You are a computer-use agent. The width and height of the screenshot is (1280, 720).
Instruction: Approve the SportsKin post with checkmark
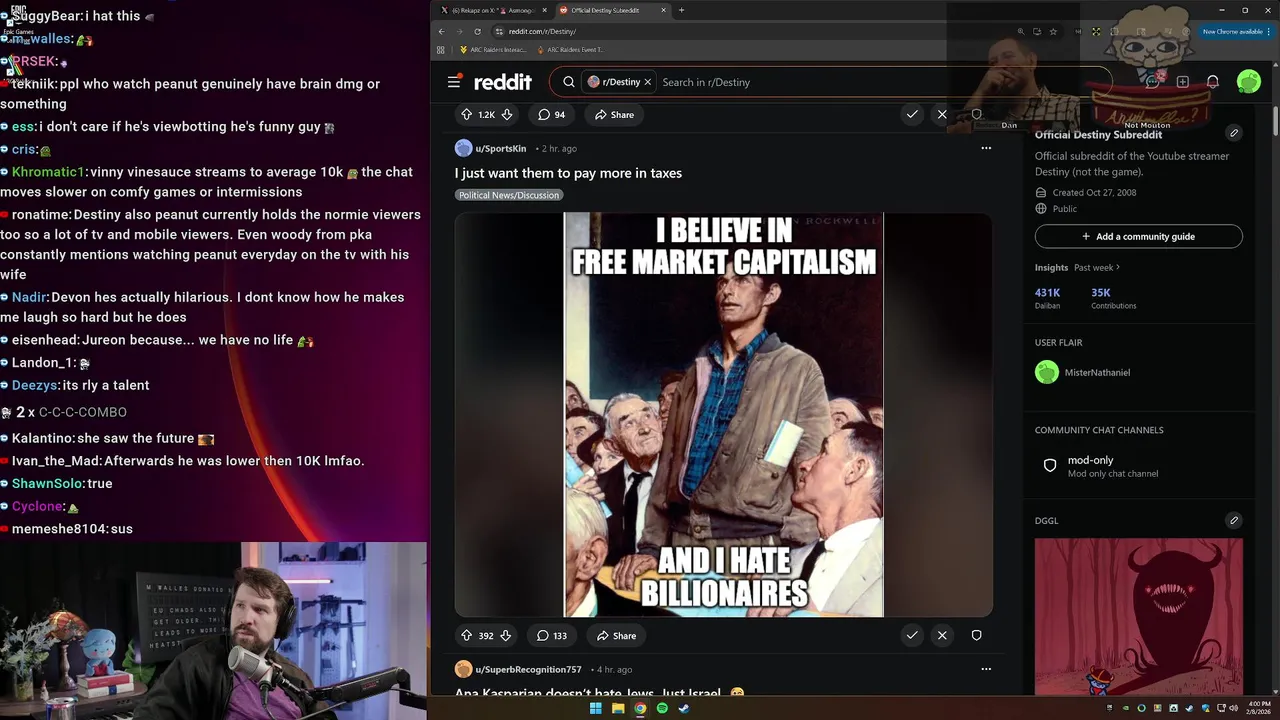(912, 635)
